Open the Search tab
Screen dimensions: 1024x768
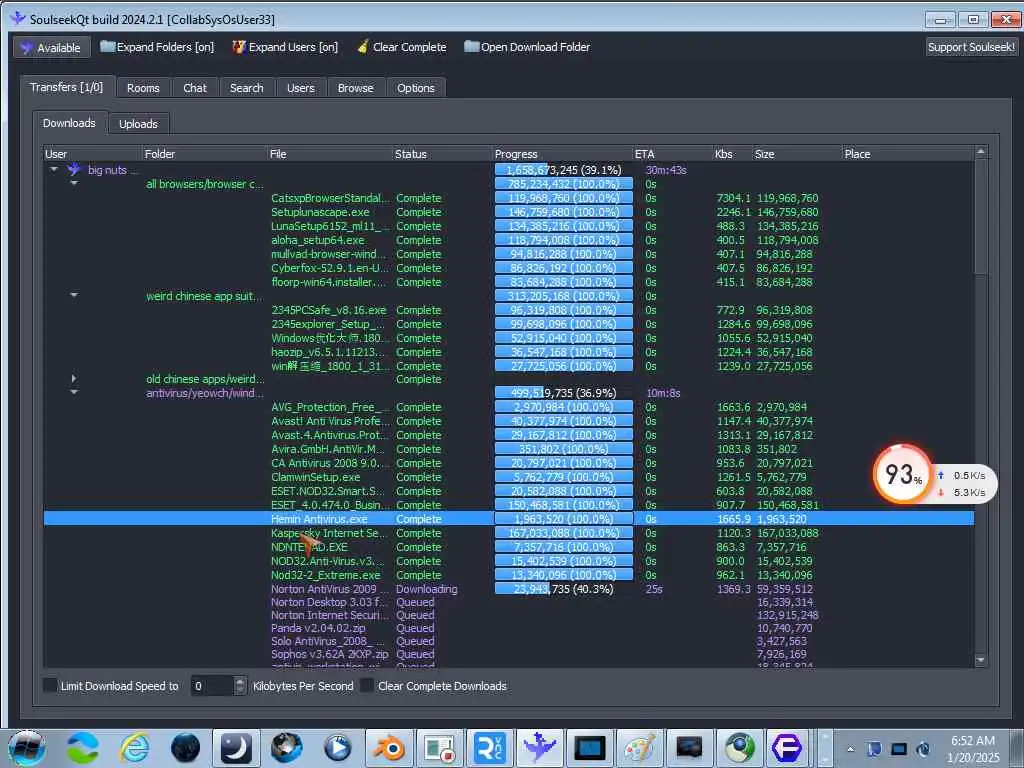click(246, 88)
